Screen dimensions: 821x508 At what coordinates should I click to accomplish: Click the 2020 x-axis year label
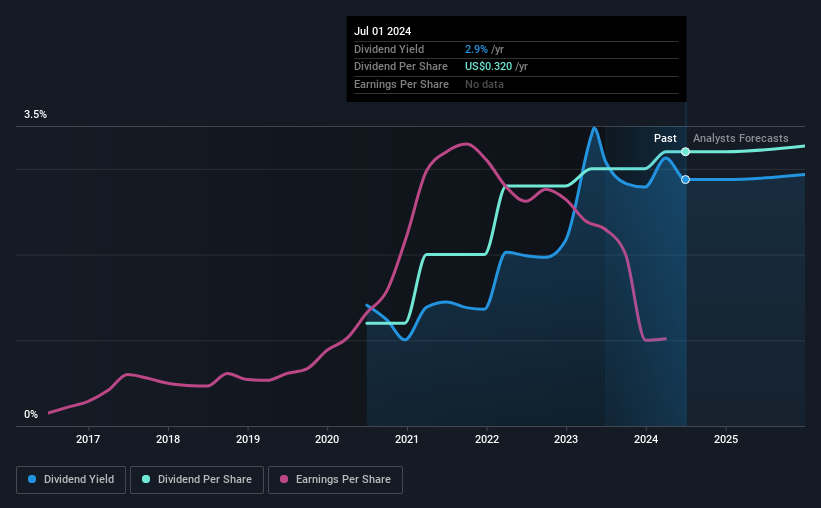coord(327,439)
